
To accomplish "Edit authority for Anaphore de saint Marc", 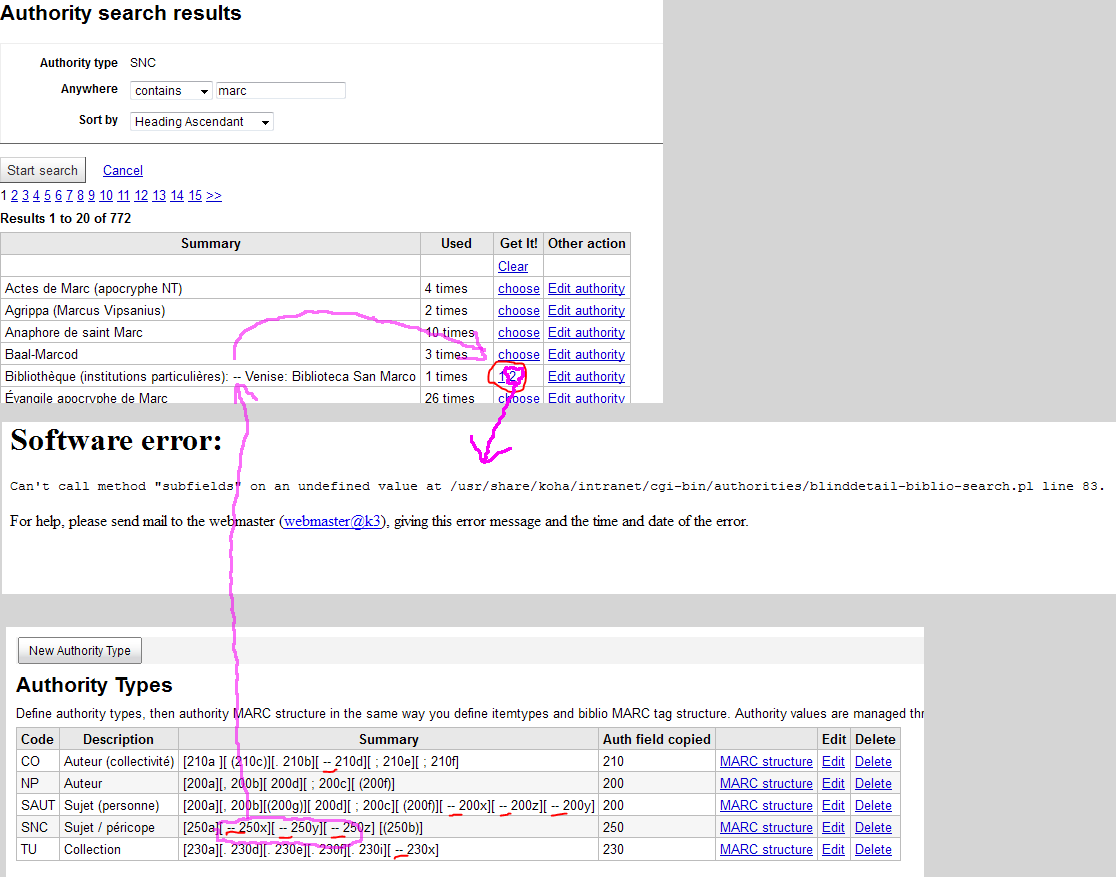I will coord(586,333).
